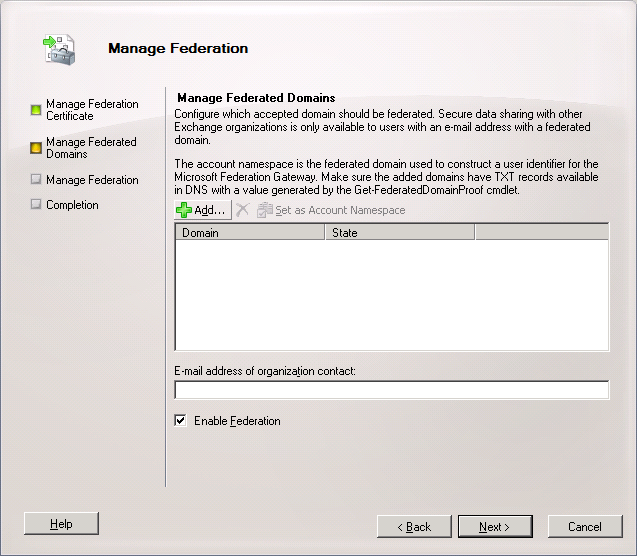637x556 pixels.
Task: Click the Set as Account Namespace icon
Action: click(265, 210)
